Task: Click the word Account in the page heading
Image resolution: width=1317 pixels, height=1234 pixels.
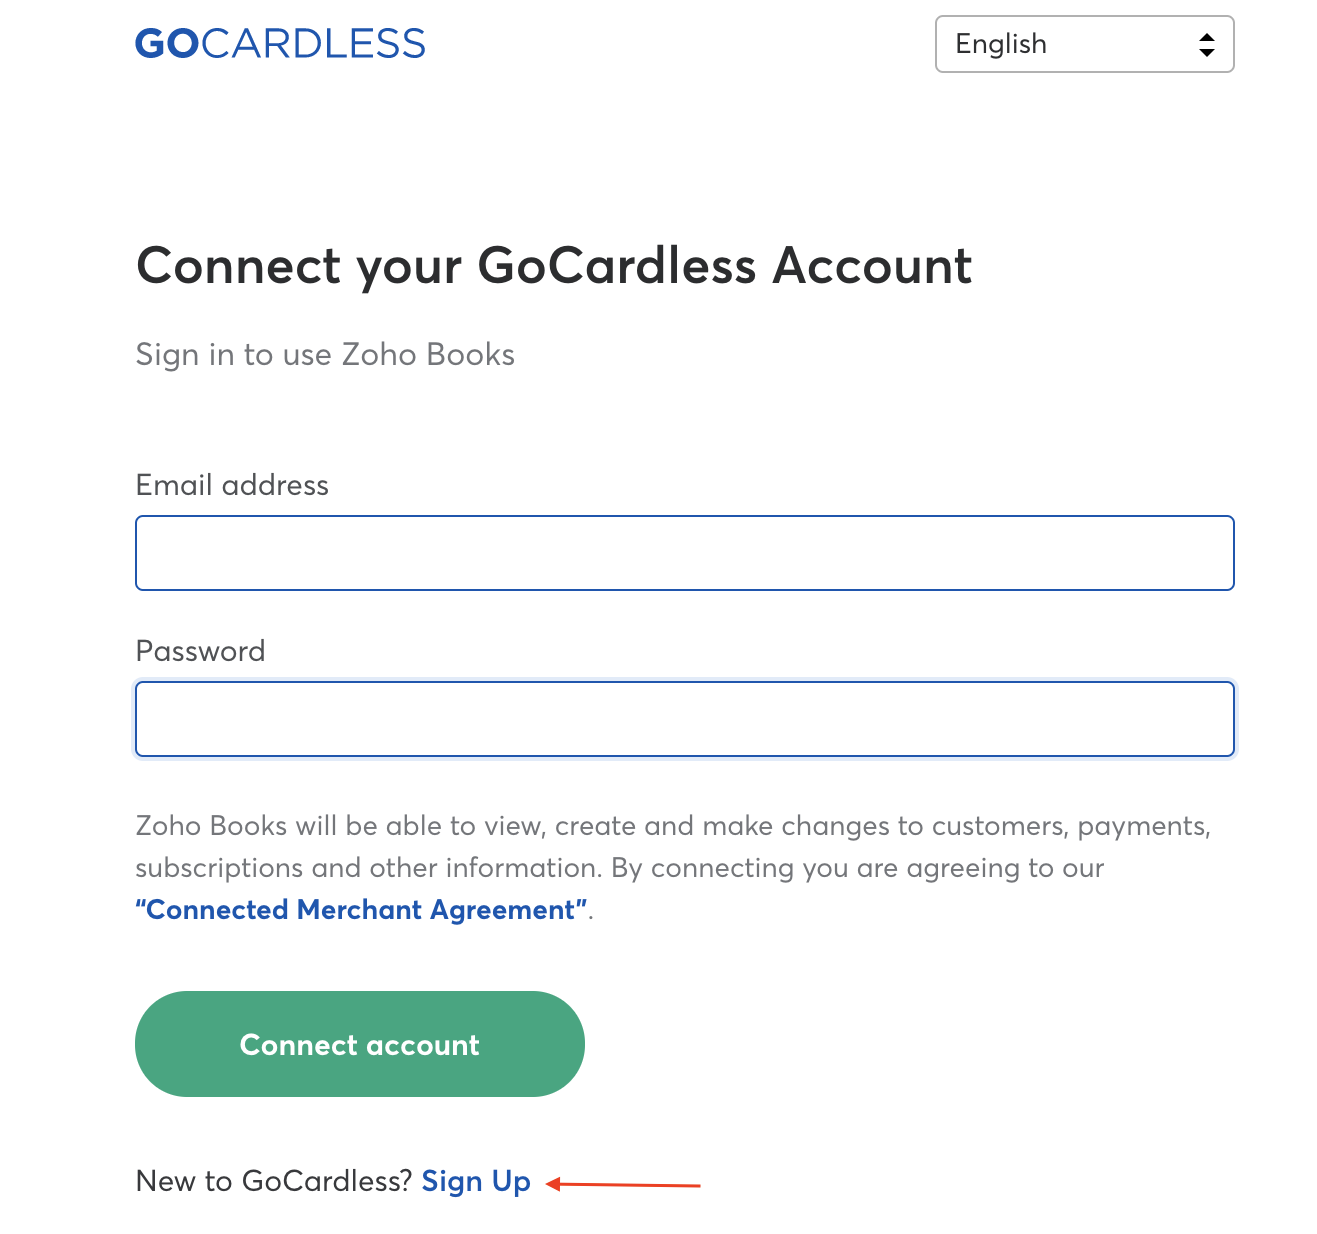Action: (x=872, y=266)
